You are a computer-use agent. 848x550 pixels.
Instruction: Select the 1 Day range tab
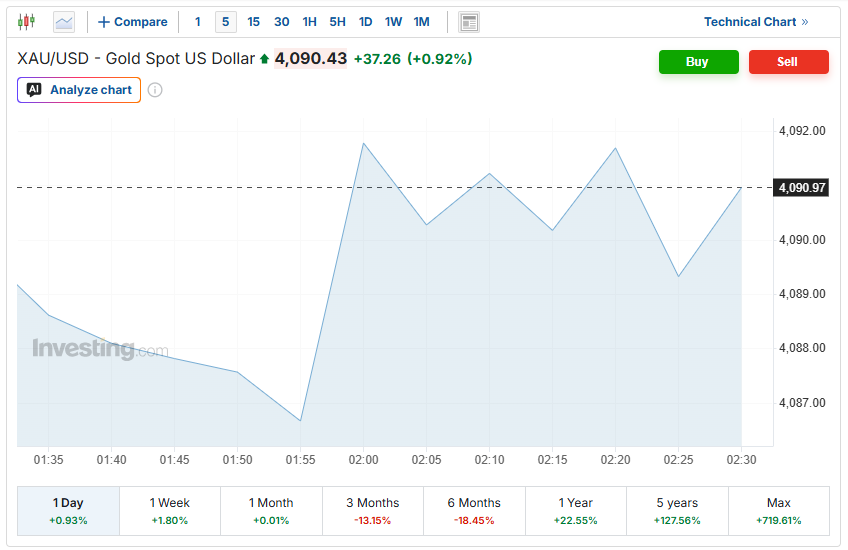tap(68, 511)
